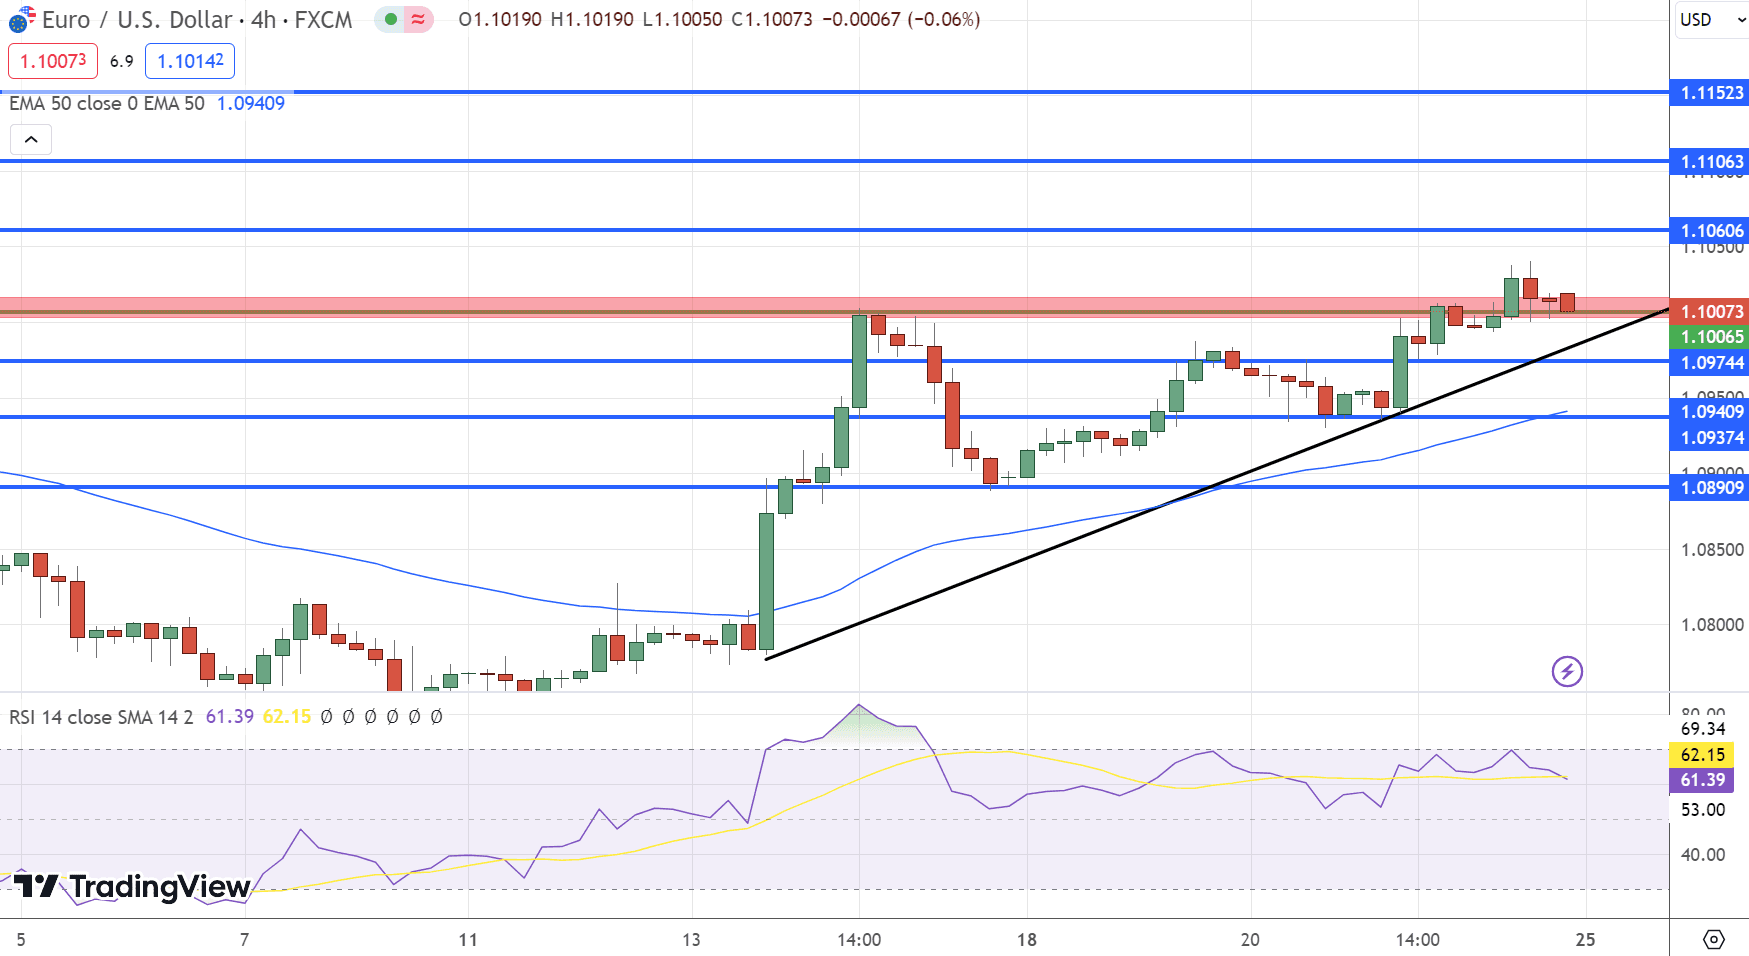Select the EMA 50 indicator legend
1749x956 pixels.
click(x=107, y=103)
